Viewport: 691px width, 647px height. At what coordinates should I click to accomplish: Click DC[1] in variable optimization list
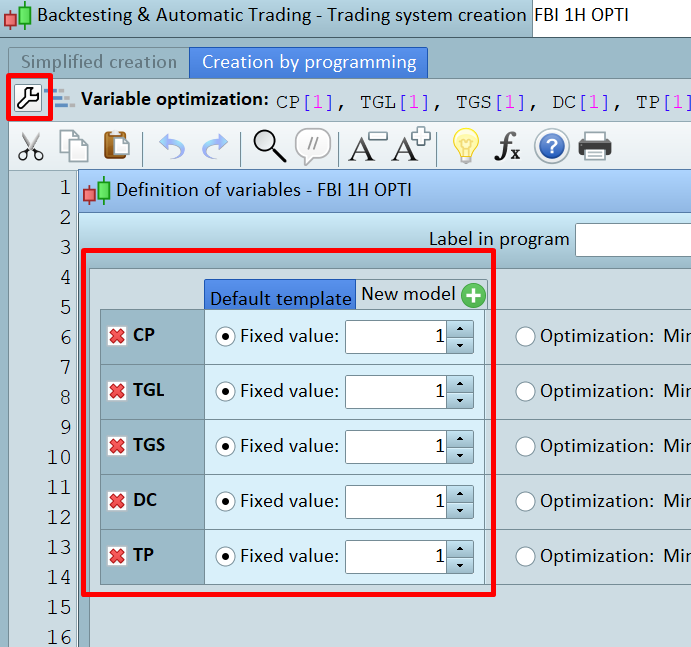pos(581,103)
